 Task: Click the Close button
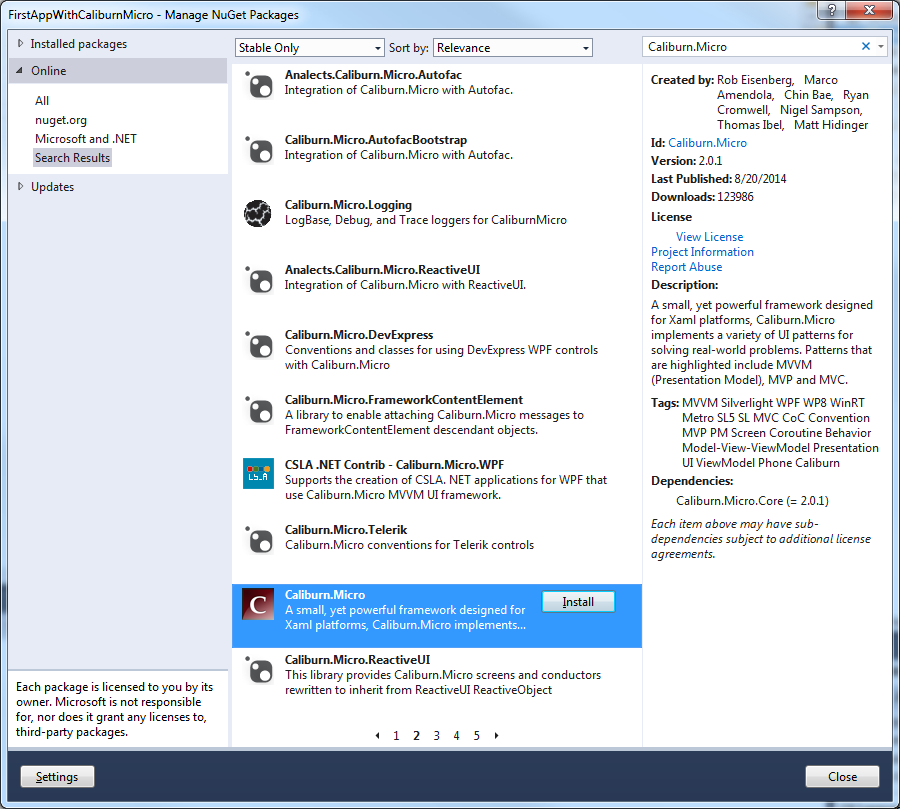(842, 777)
